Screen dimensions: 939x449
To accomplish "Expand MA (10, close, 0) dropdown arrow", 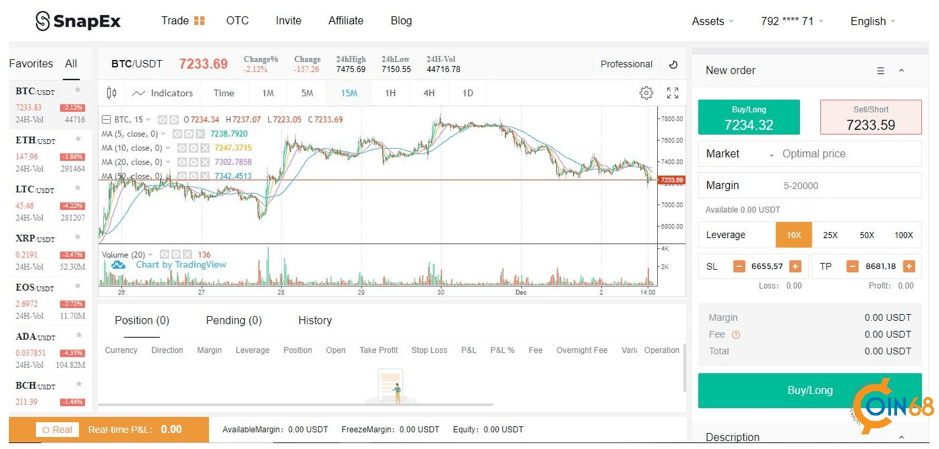I will 168,148.
